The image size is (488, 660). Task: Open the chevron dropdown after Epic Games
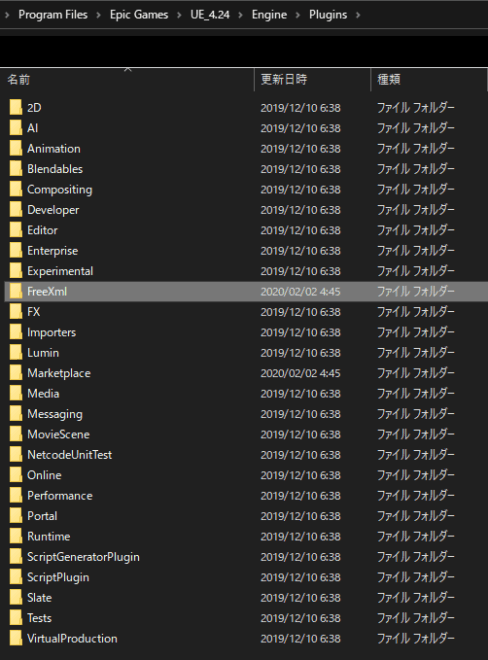point(179,15)
